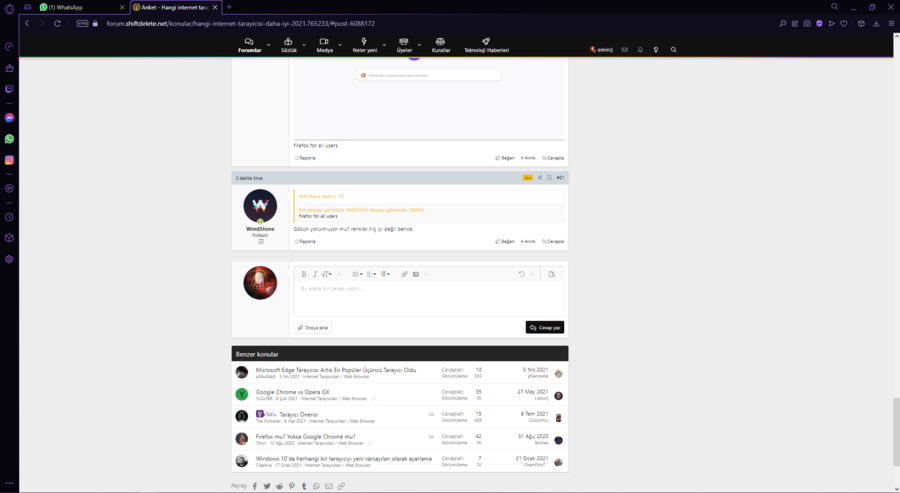Expand the Medya menu arrow
900x493 pixels.
(340, 45)
